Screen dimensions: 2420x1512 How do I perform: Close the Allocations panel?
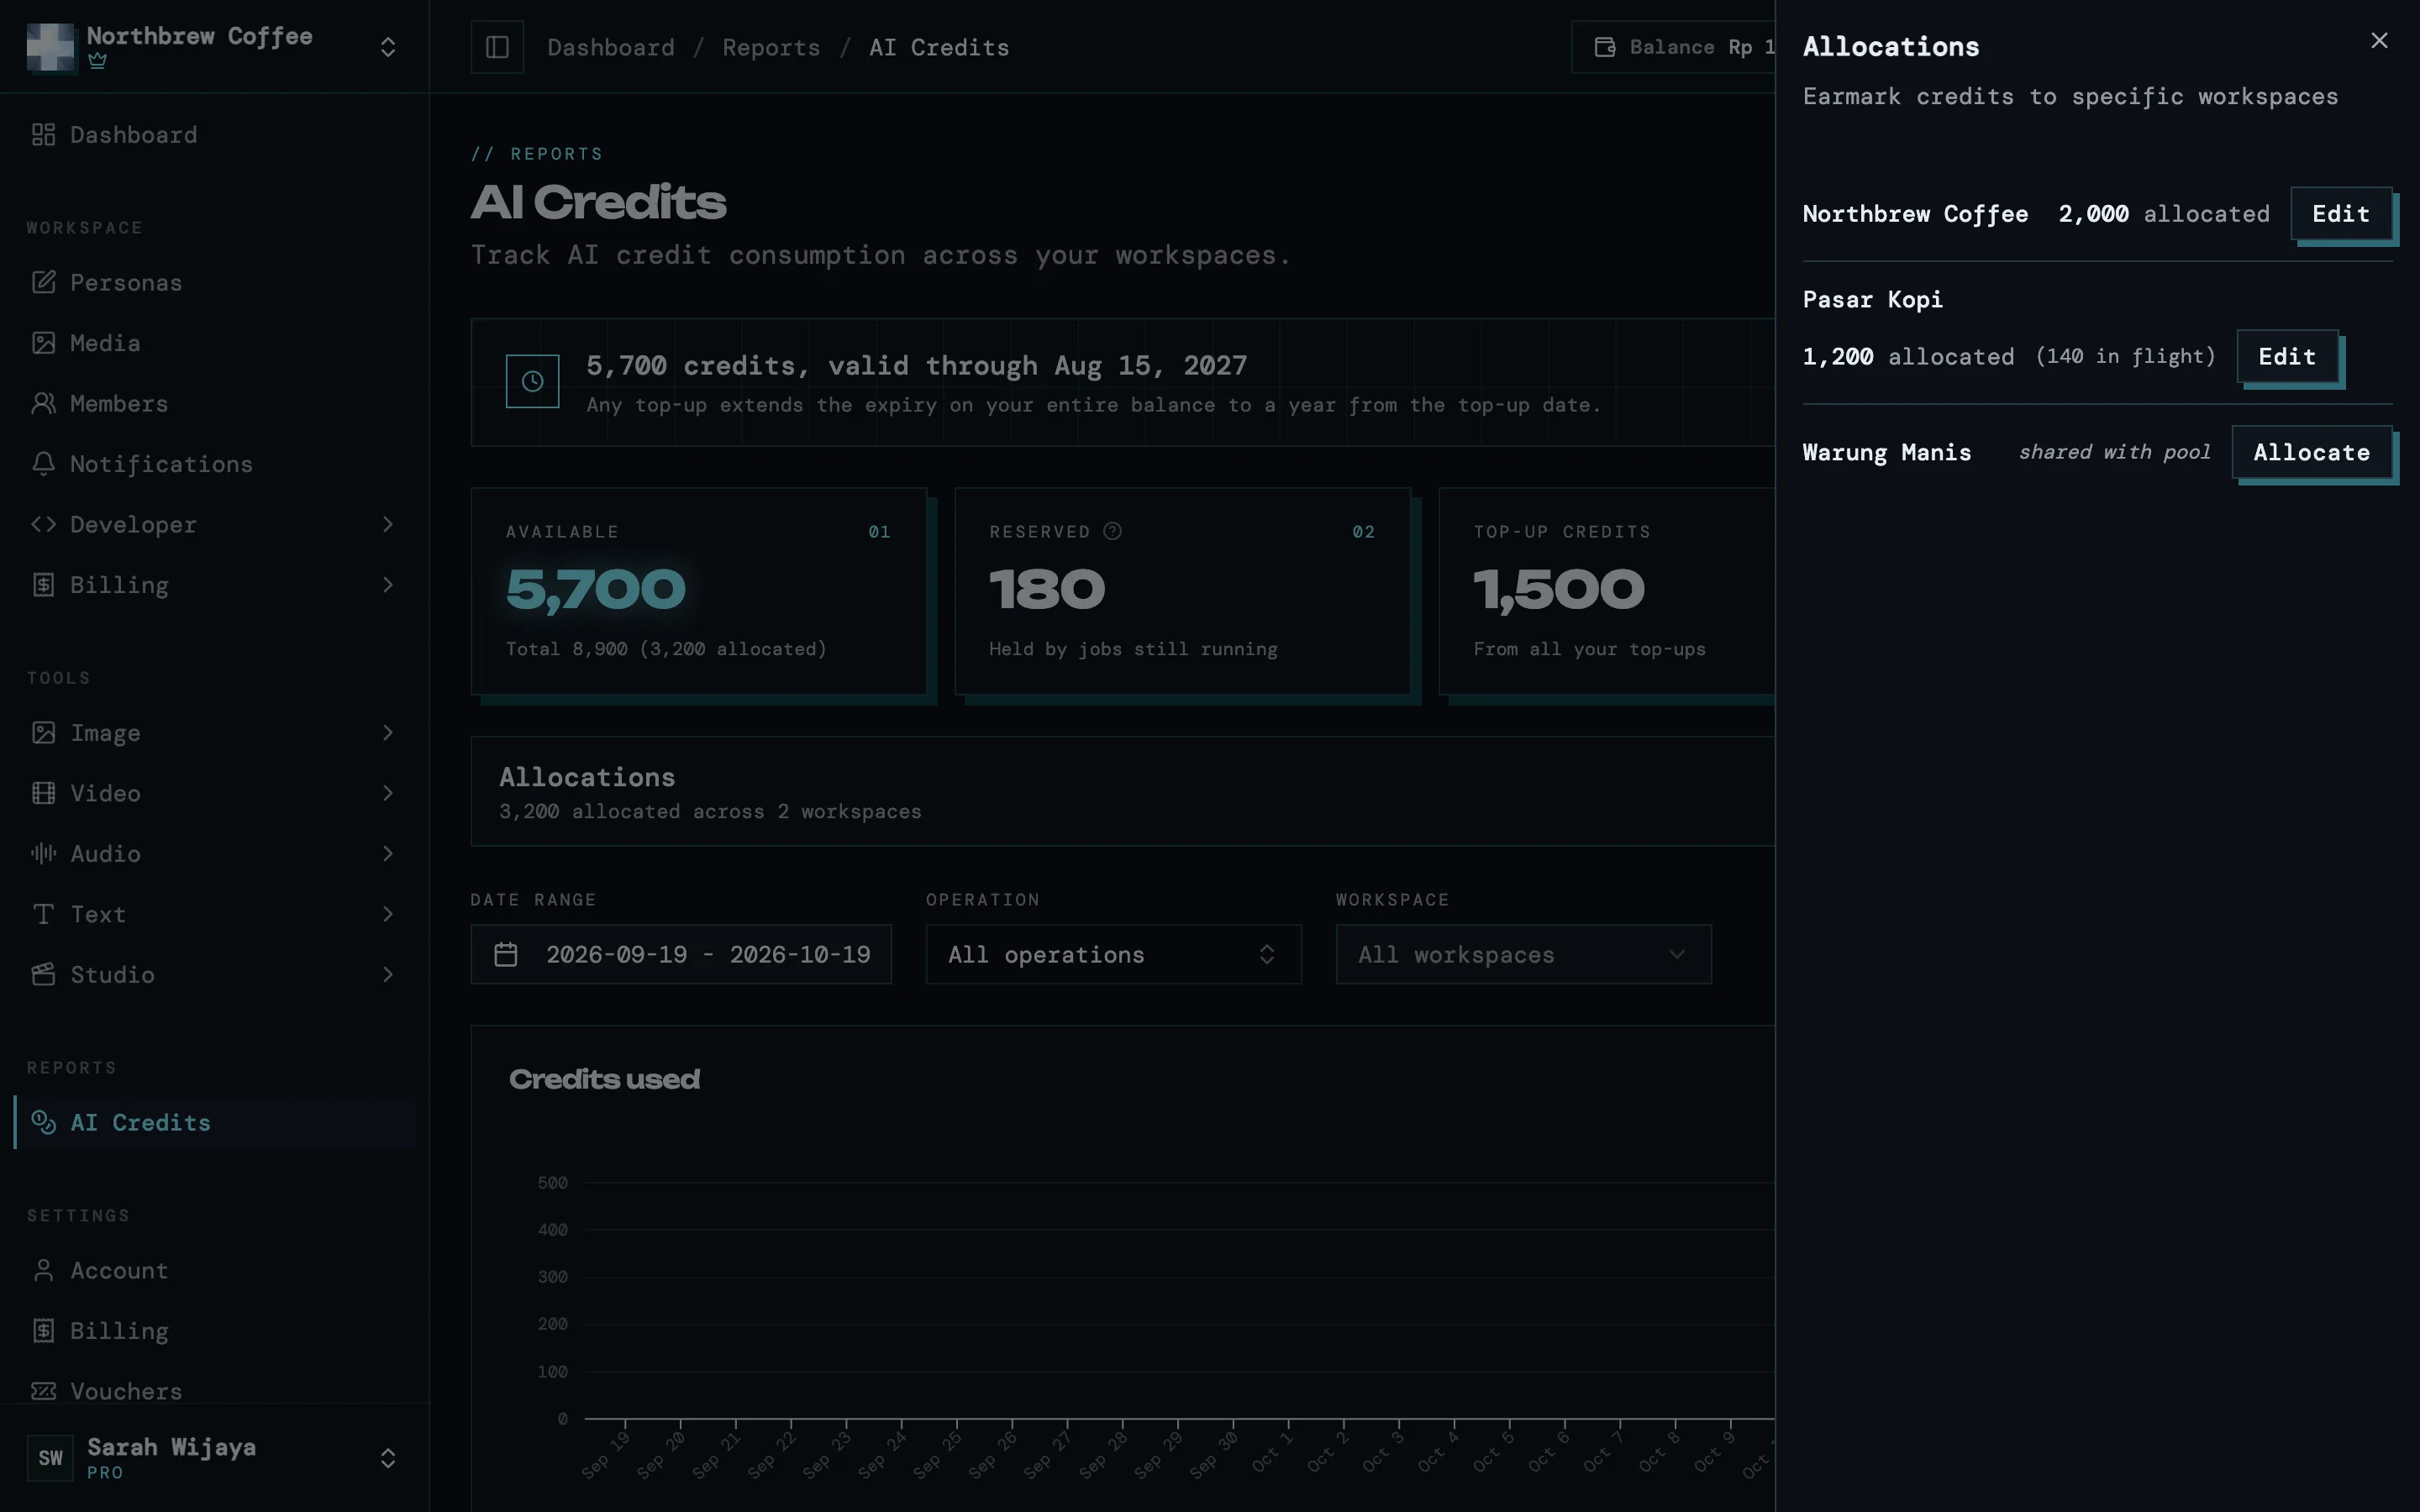2379,41
